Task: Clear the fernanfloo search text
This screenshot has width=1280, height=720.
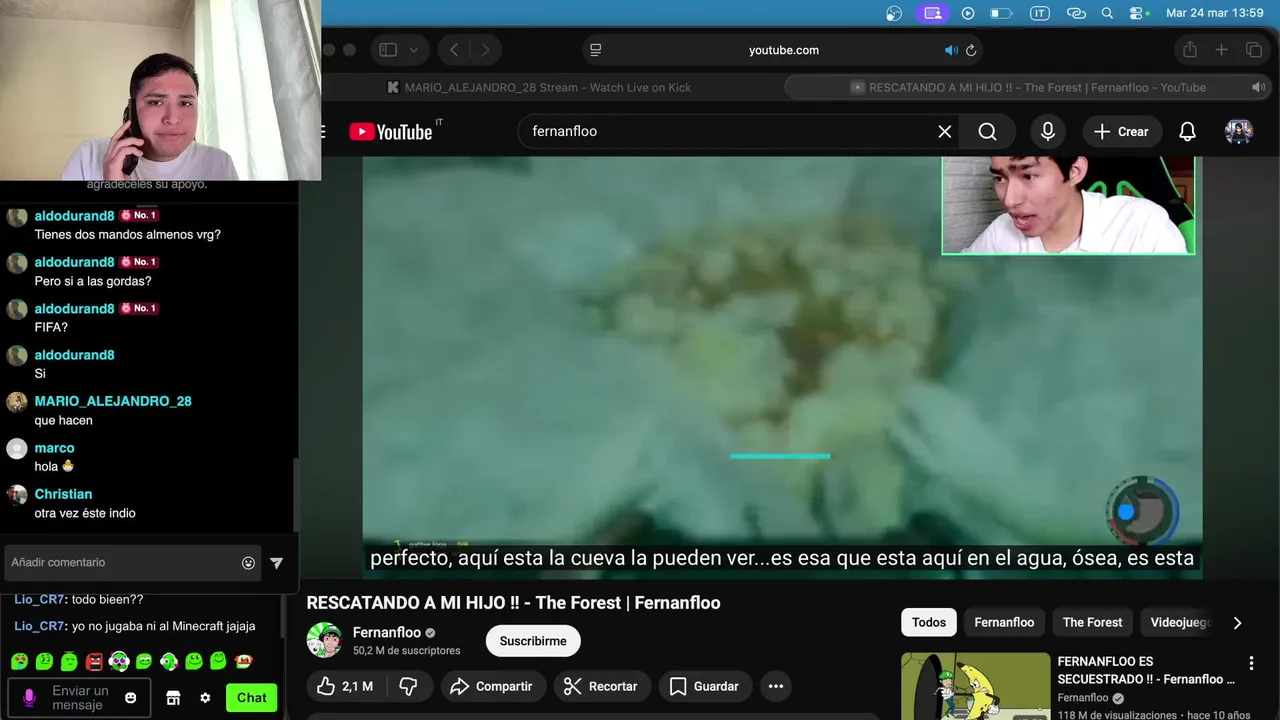Action: pos(944,131)
